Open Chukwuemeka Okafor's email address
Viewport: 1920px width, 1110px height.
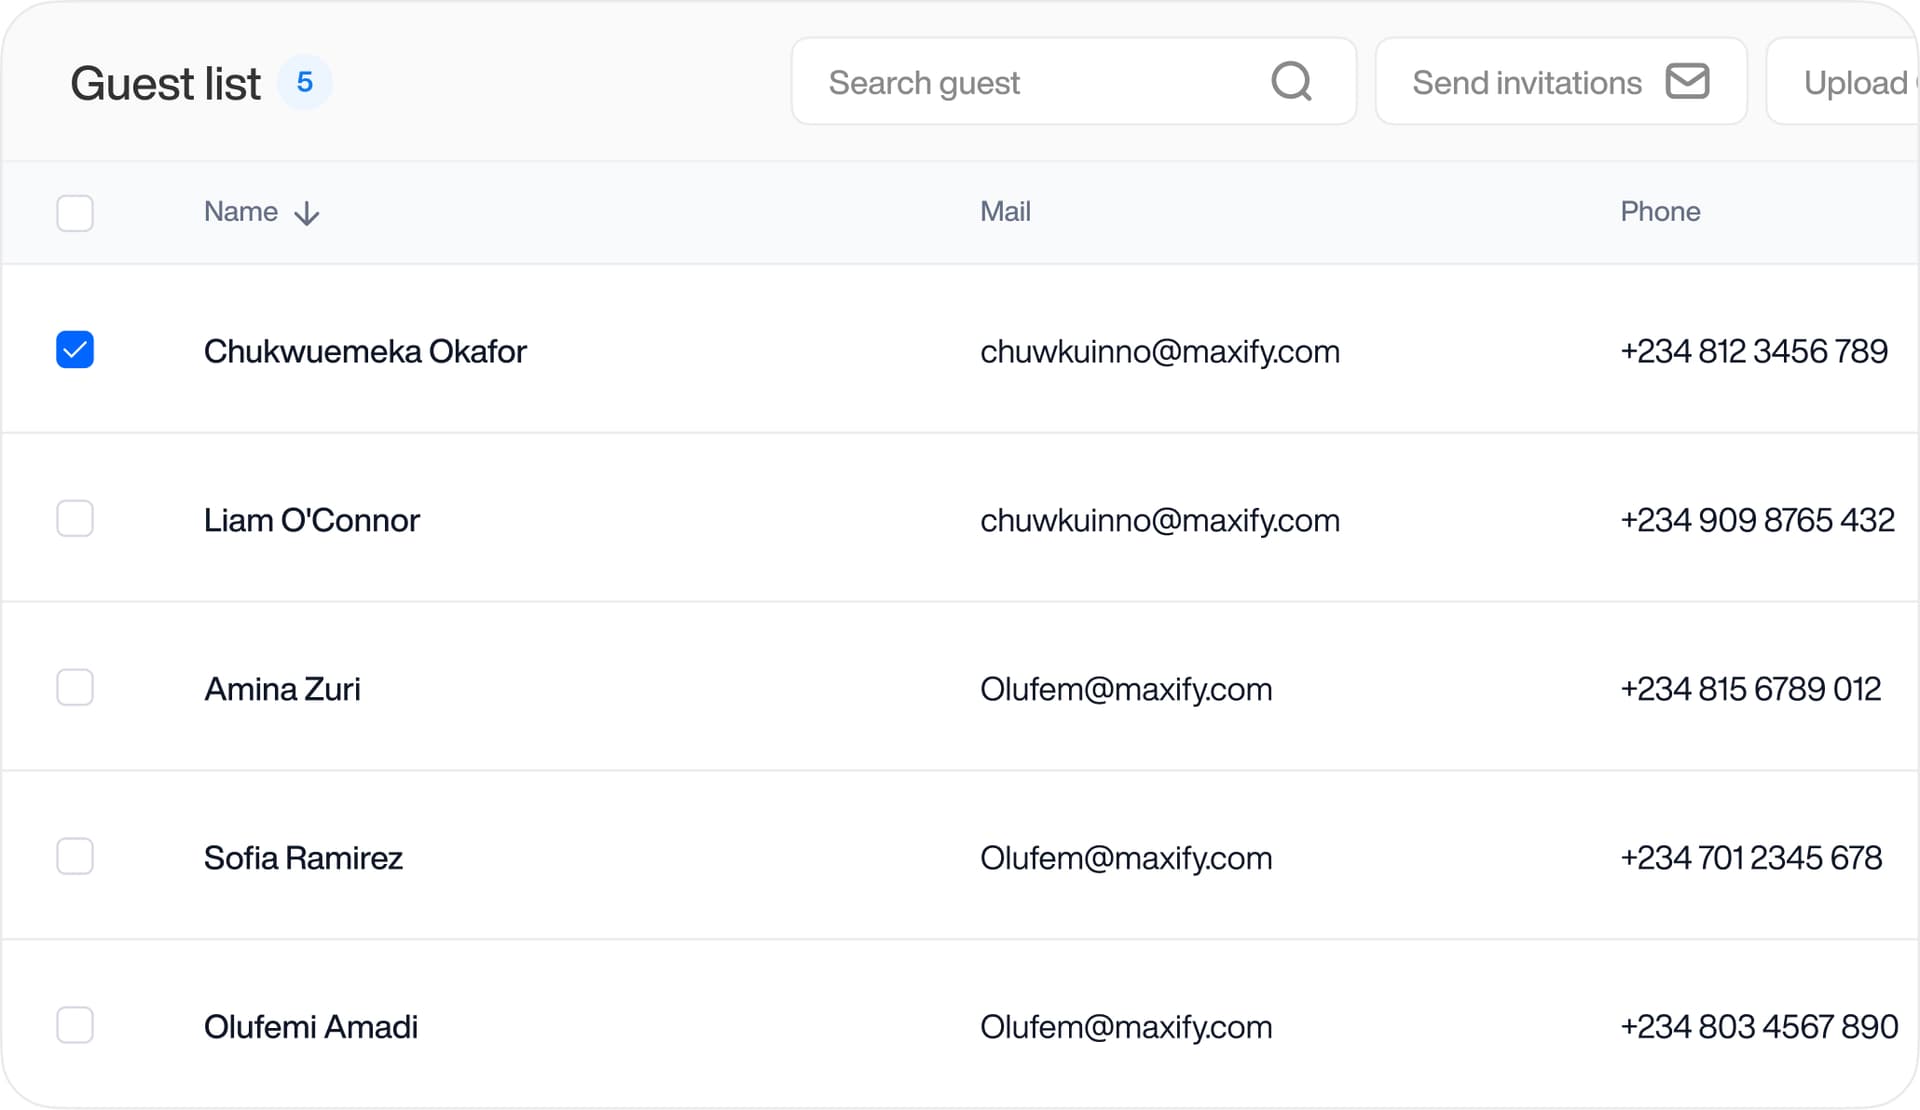(x=1159, y=352)
